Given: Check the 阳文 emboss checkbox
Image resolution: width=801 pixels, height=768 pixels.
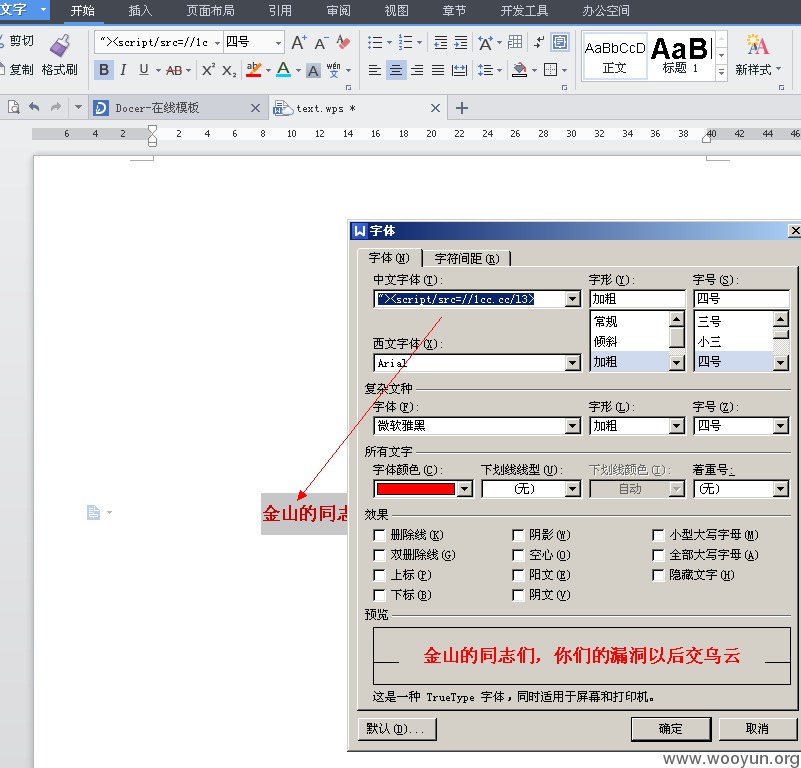Looking at the screenshot, I should (518, 575).
